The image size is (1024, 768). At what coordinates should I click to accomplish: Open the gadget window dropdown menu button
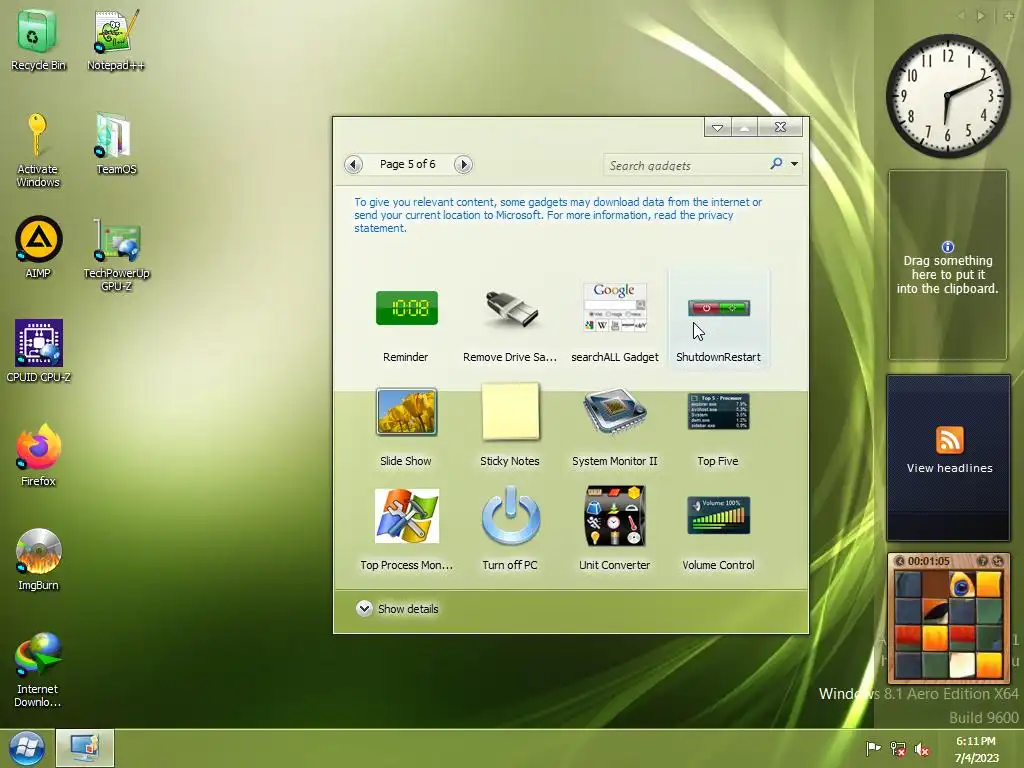(x=718, y=127)
